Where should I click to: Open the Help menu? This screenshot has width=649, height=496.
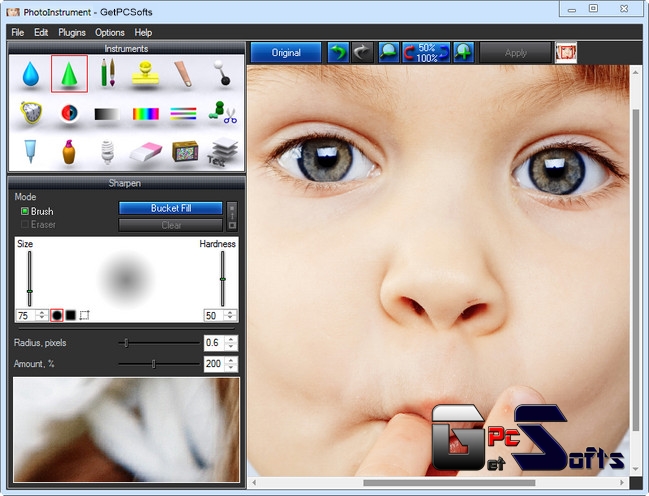[143, 32]
